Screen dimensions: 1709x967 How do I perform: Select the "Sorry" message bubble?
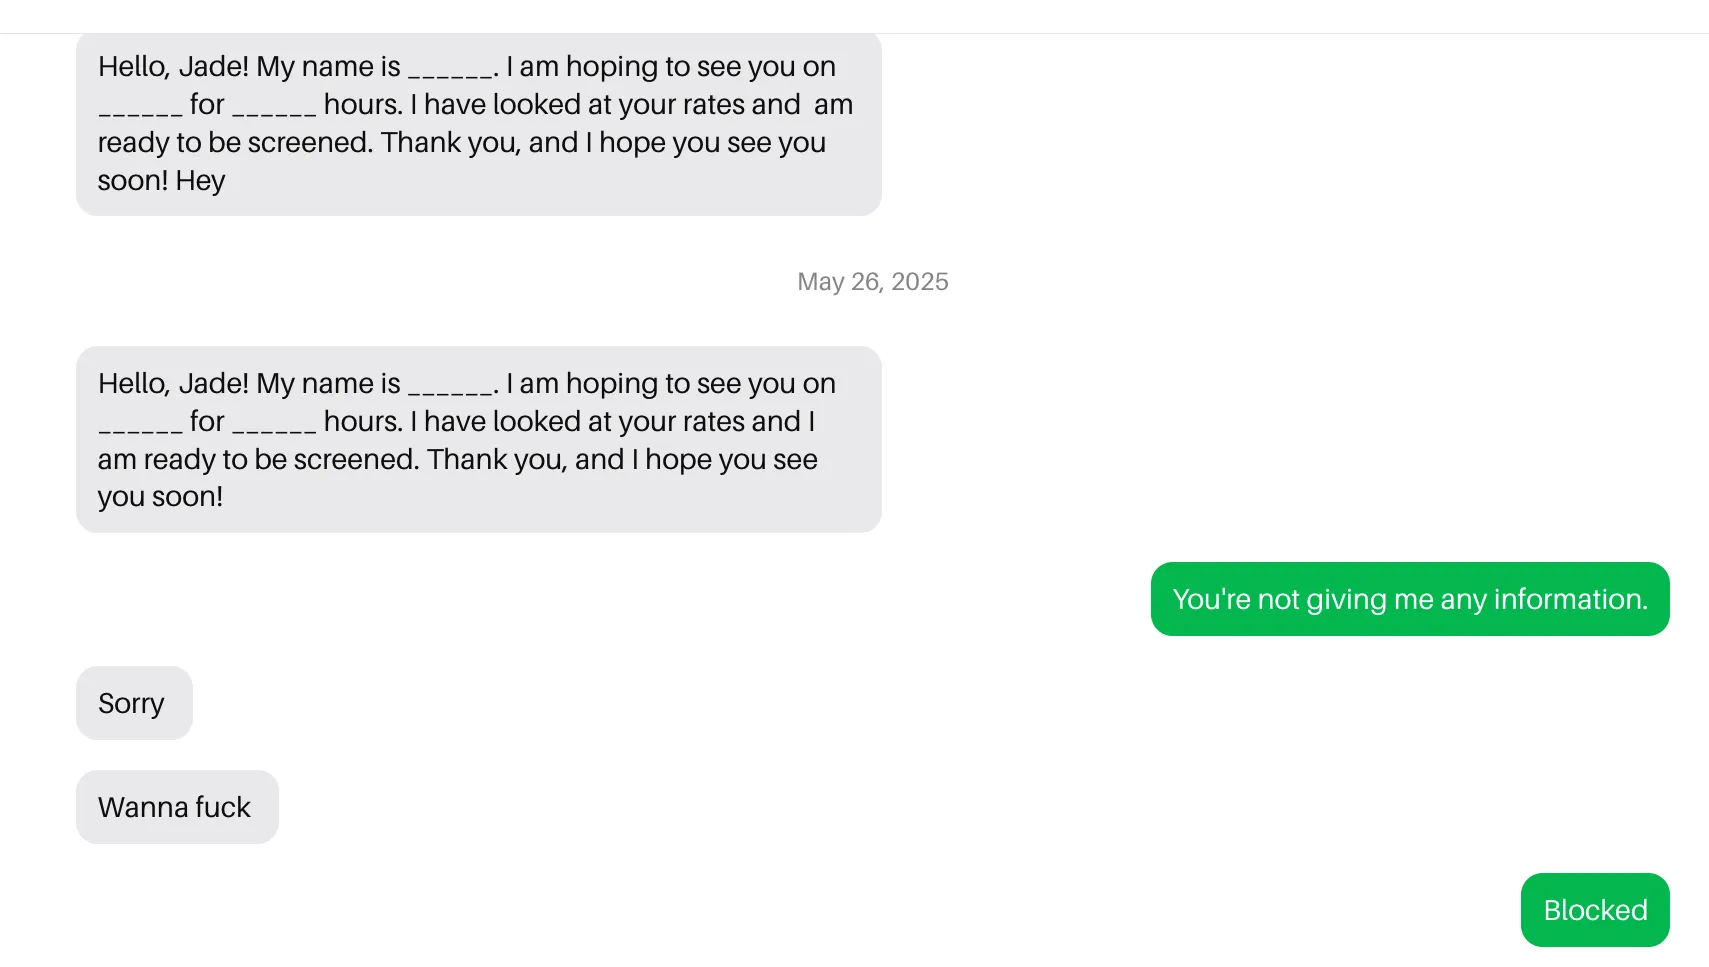pyautogui.click(x=133, y=703)
